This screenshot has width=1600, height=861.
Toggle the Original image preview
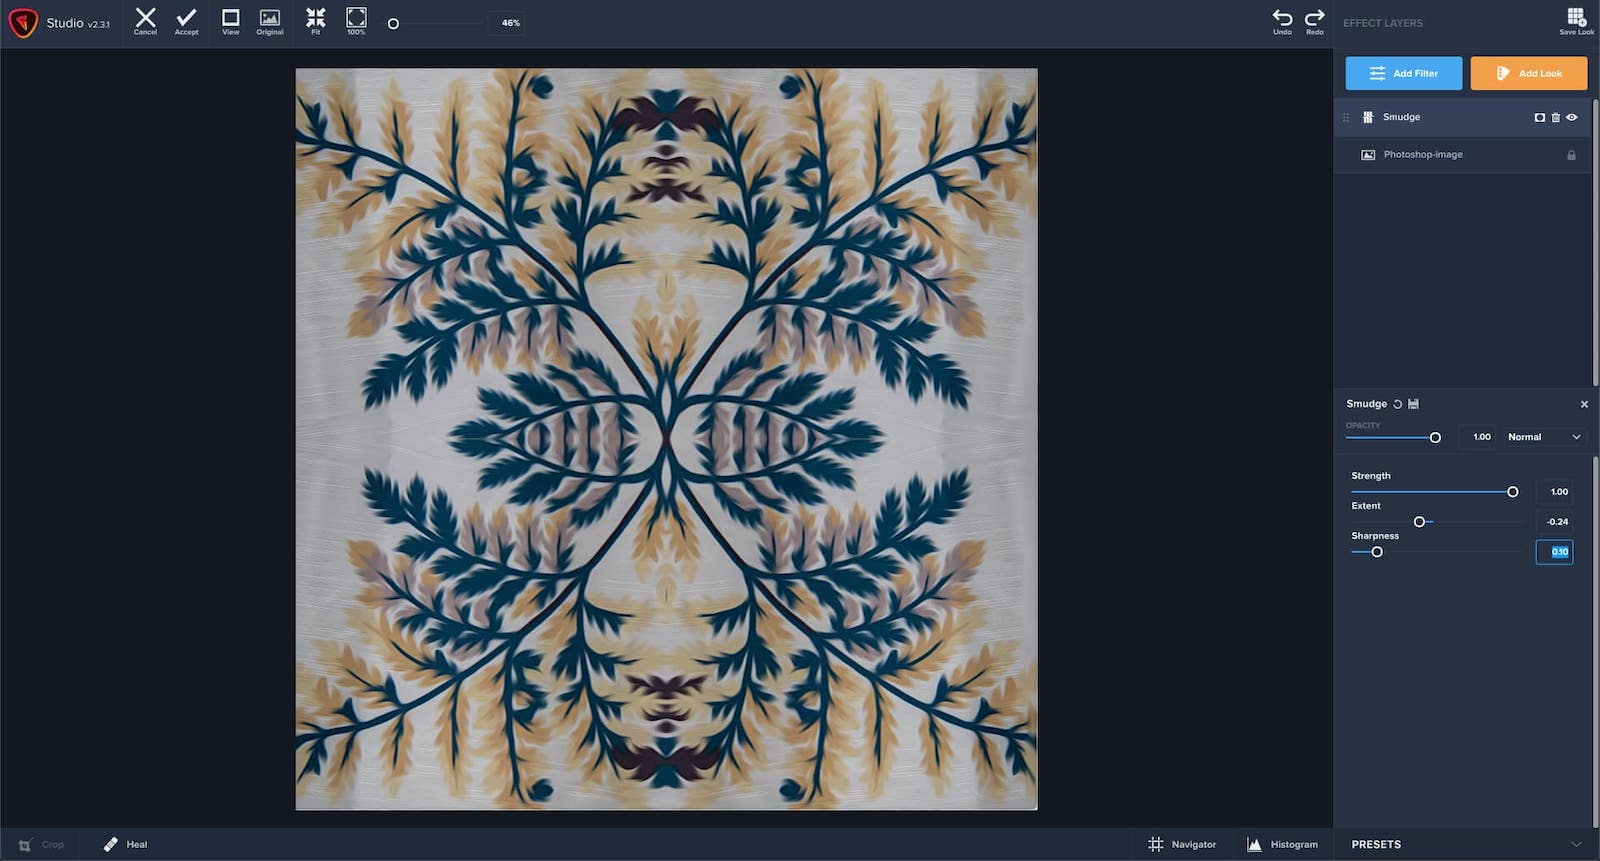[x=270, y=19]
